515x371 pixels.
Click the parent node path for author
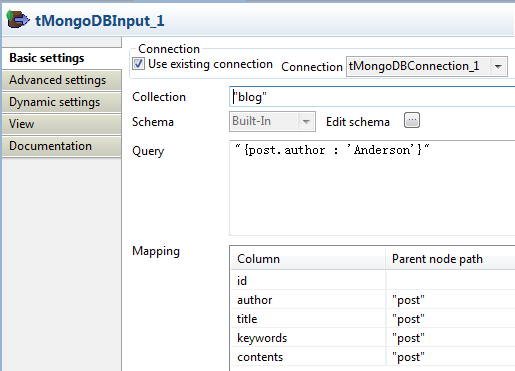pos(451,300)
